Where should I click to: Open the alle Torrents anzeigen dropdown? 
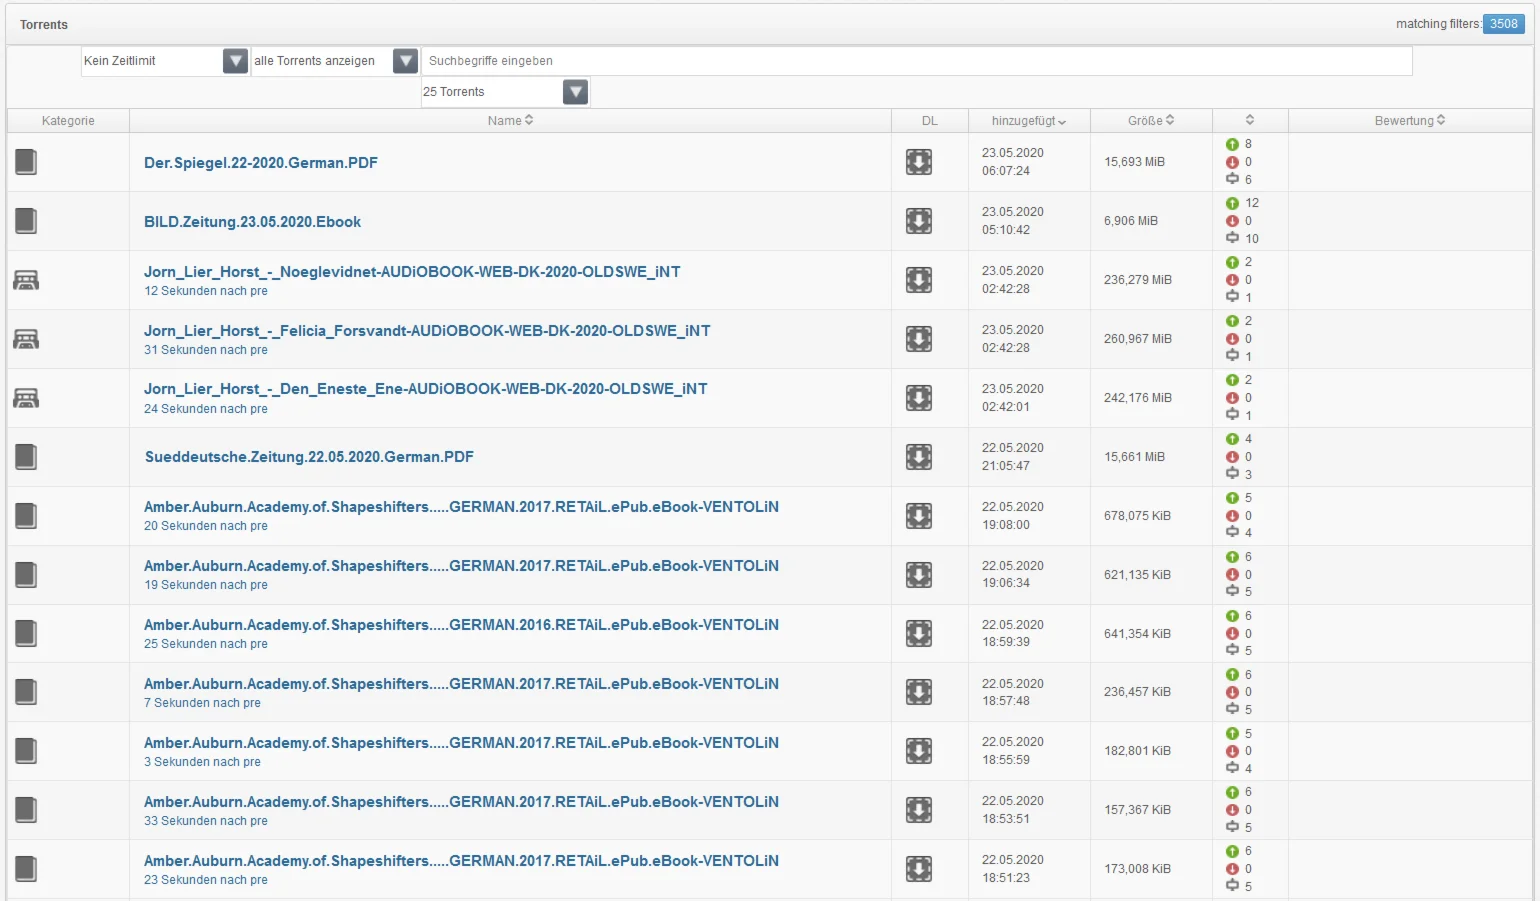[x=334, y=61]
